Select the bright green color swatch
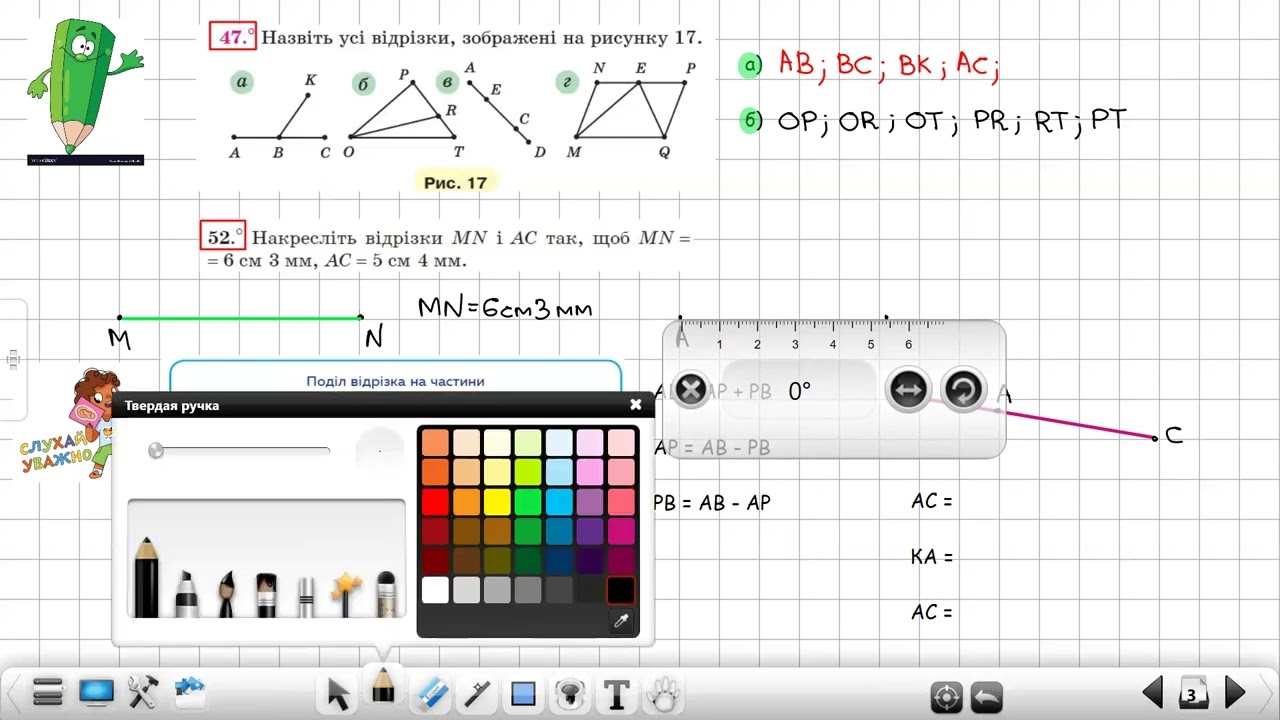The image size is (1280, 720). pyautogui.click(x=528, y=501)
